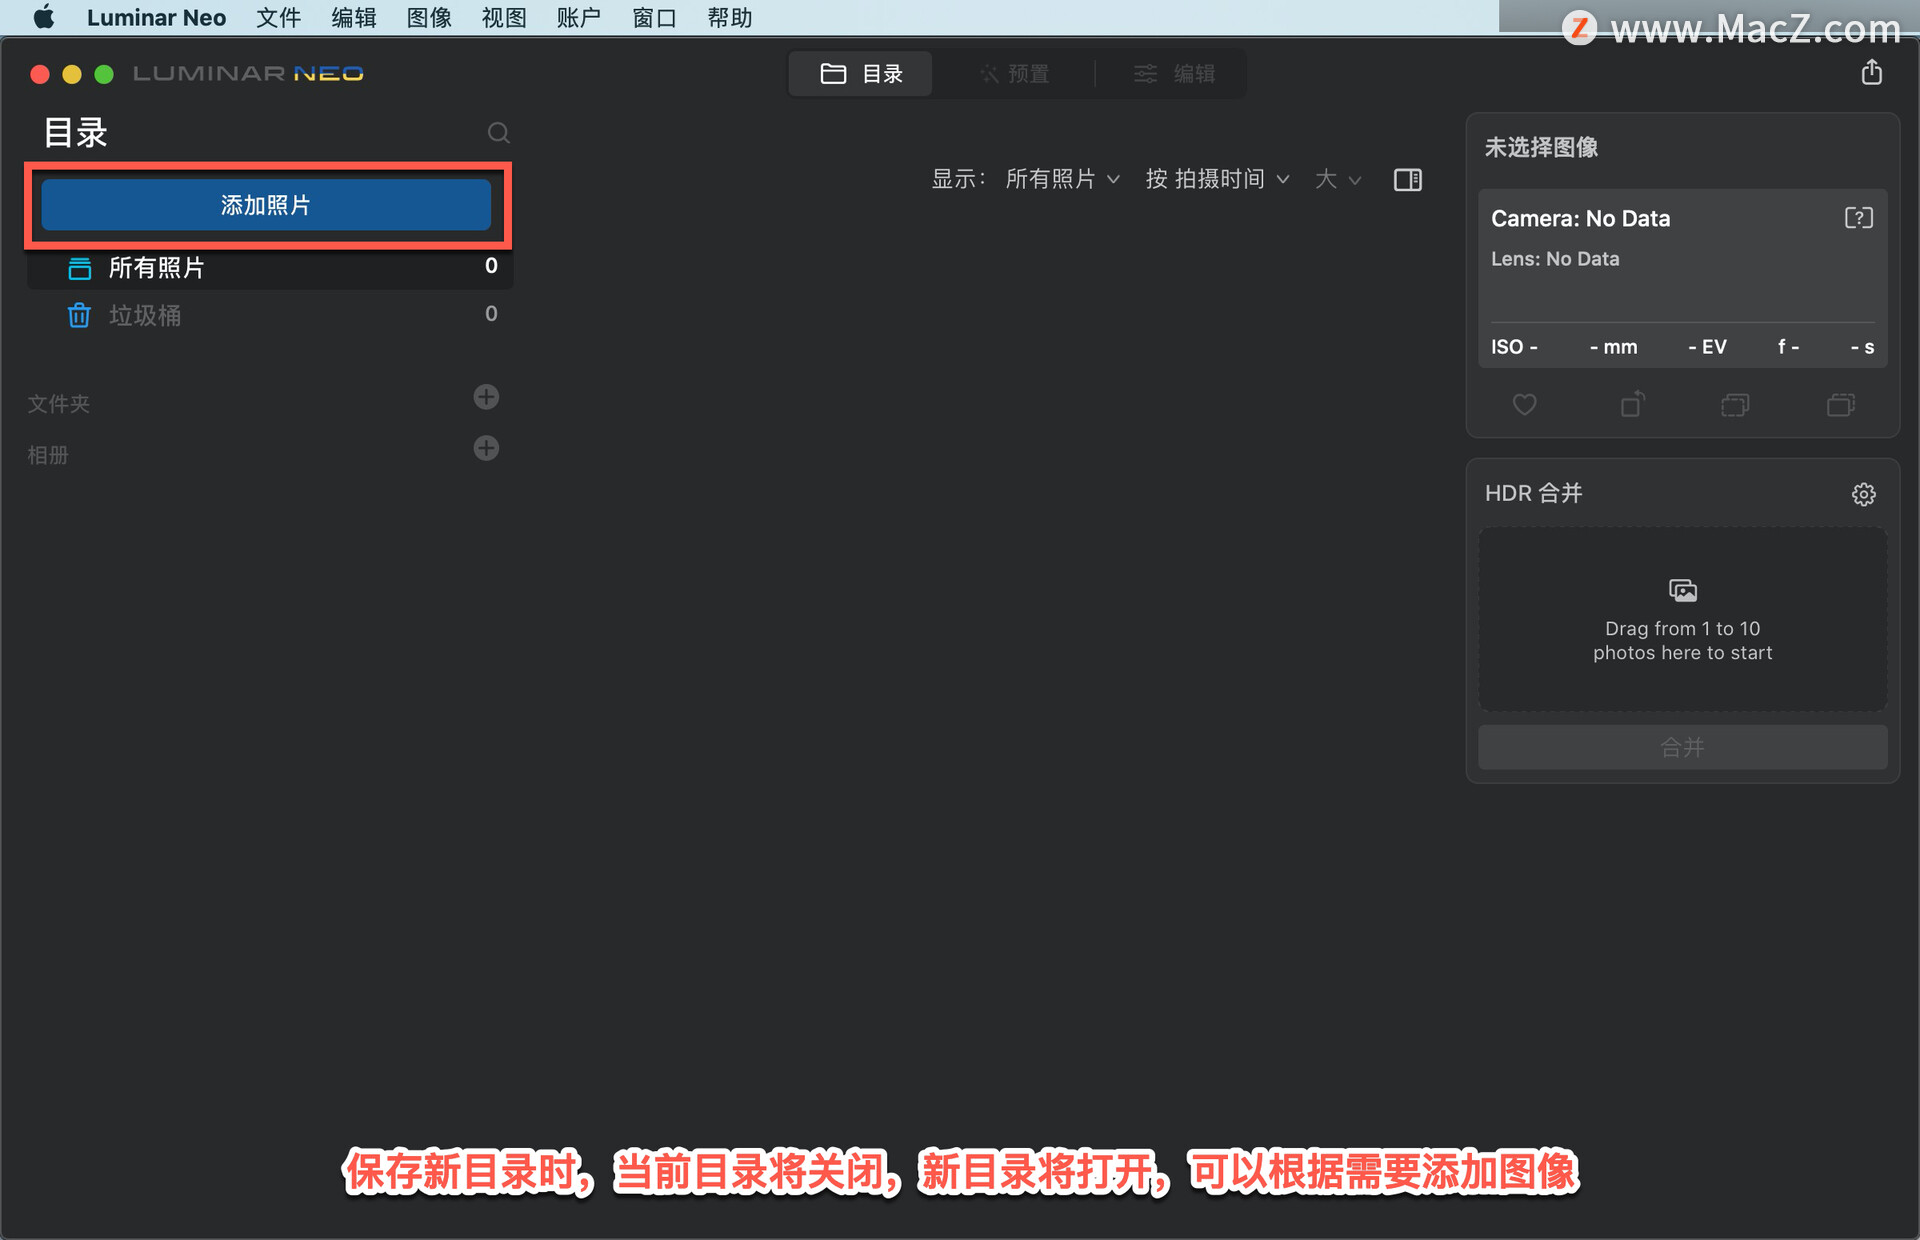Add a new album with plus icon beside 相册

(x=486, y=448)
